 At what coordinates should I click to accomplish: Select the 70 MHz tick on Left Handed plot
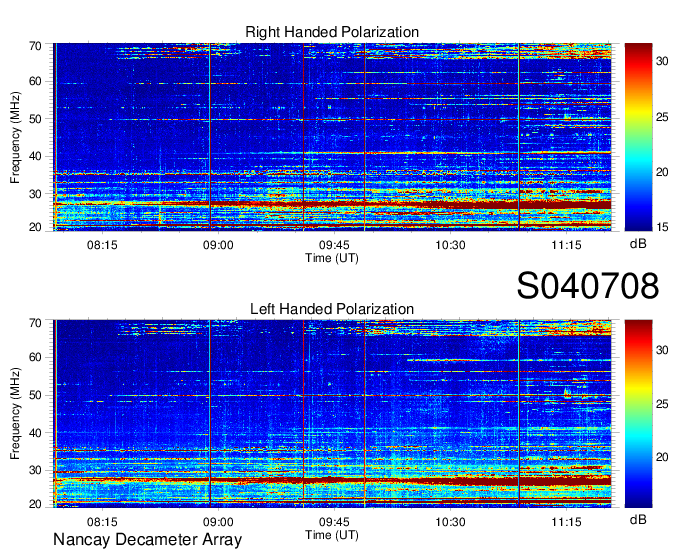click(35, 323)
